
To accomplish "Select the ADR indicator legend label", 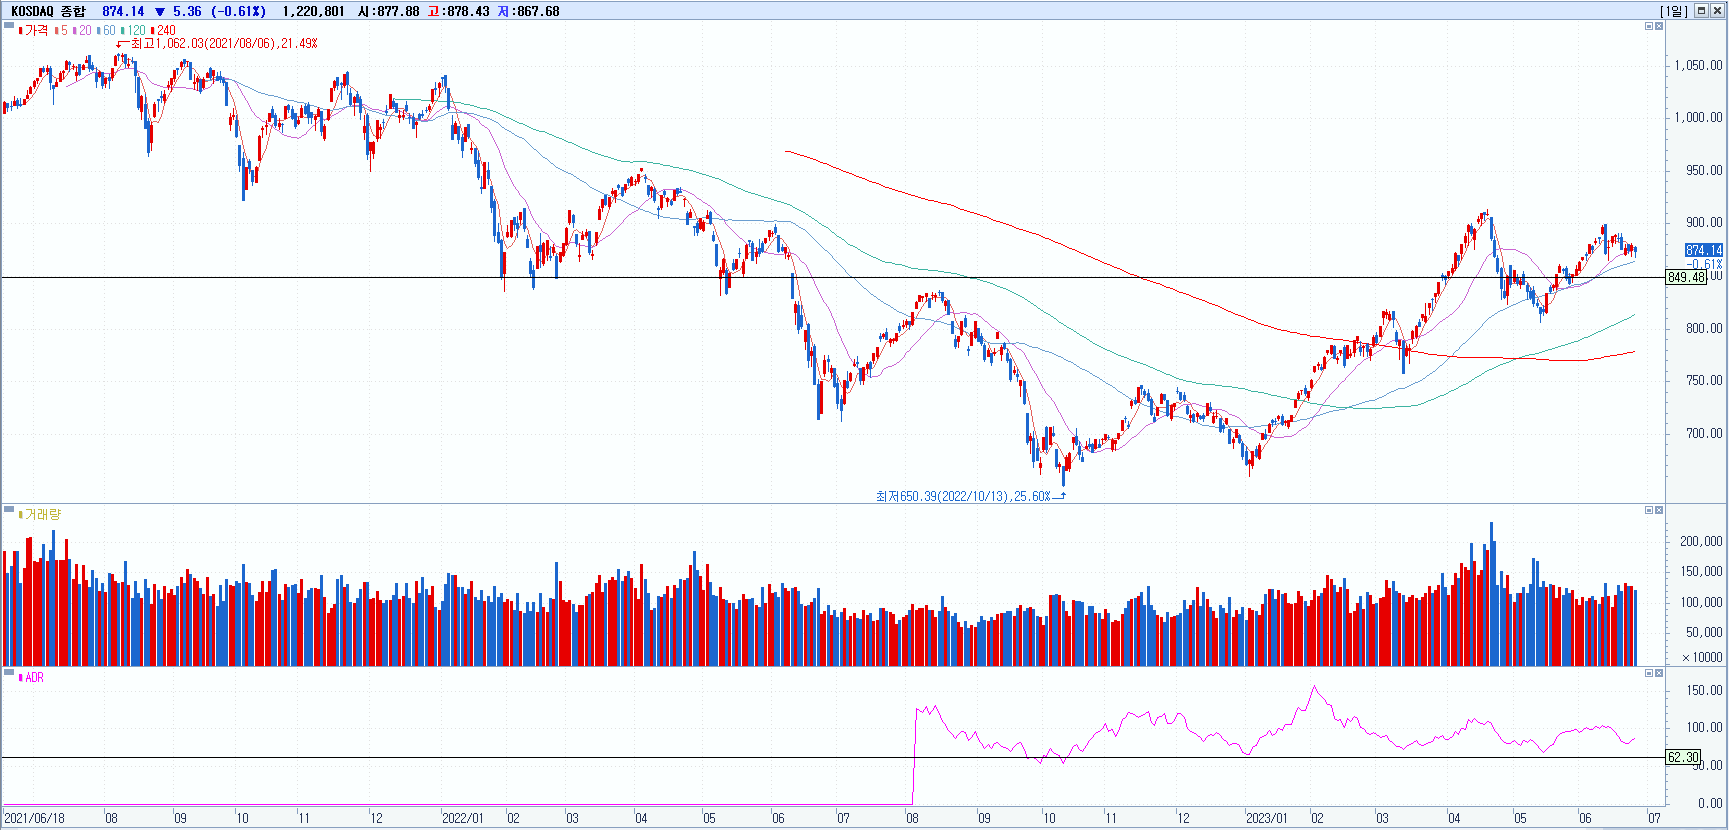I will coord(32,677).
